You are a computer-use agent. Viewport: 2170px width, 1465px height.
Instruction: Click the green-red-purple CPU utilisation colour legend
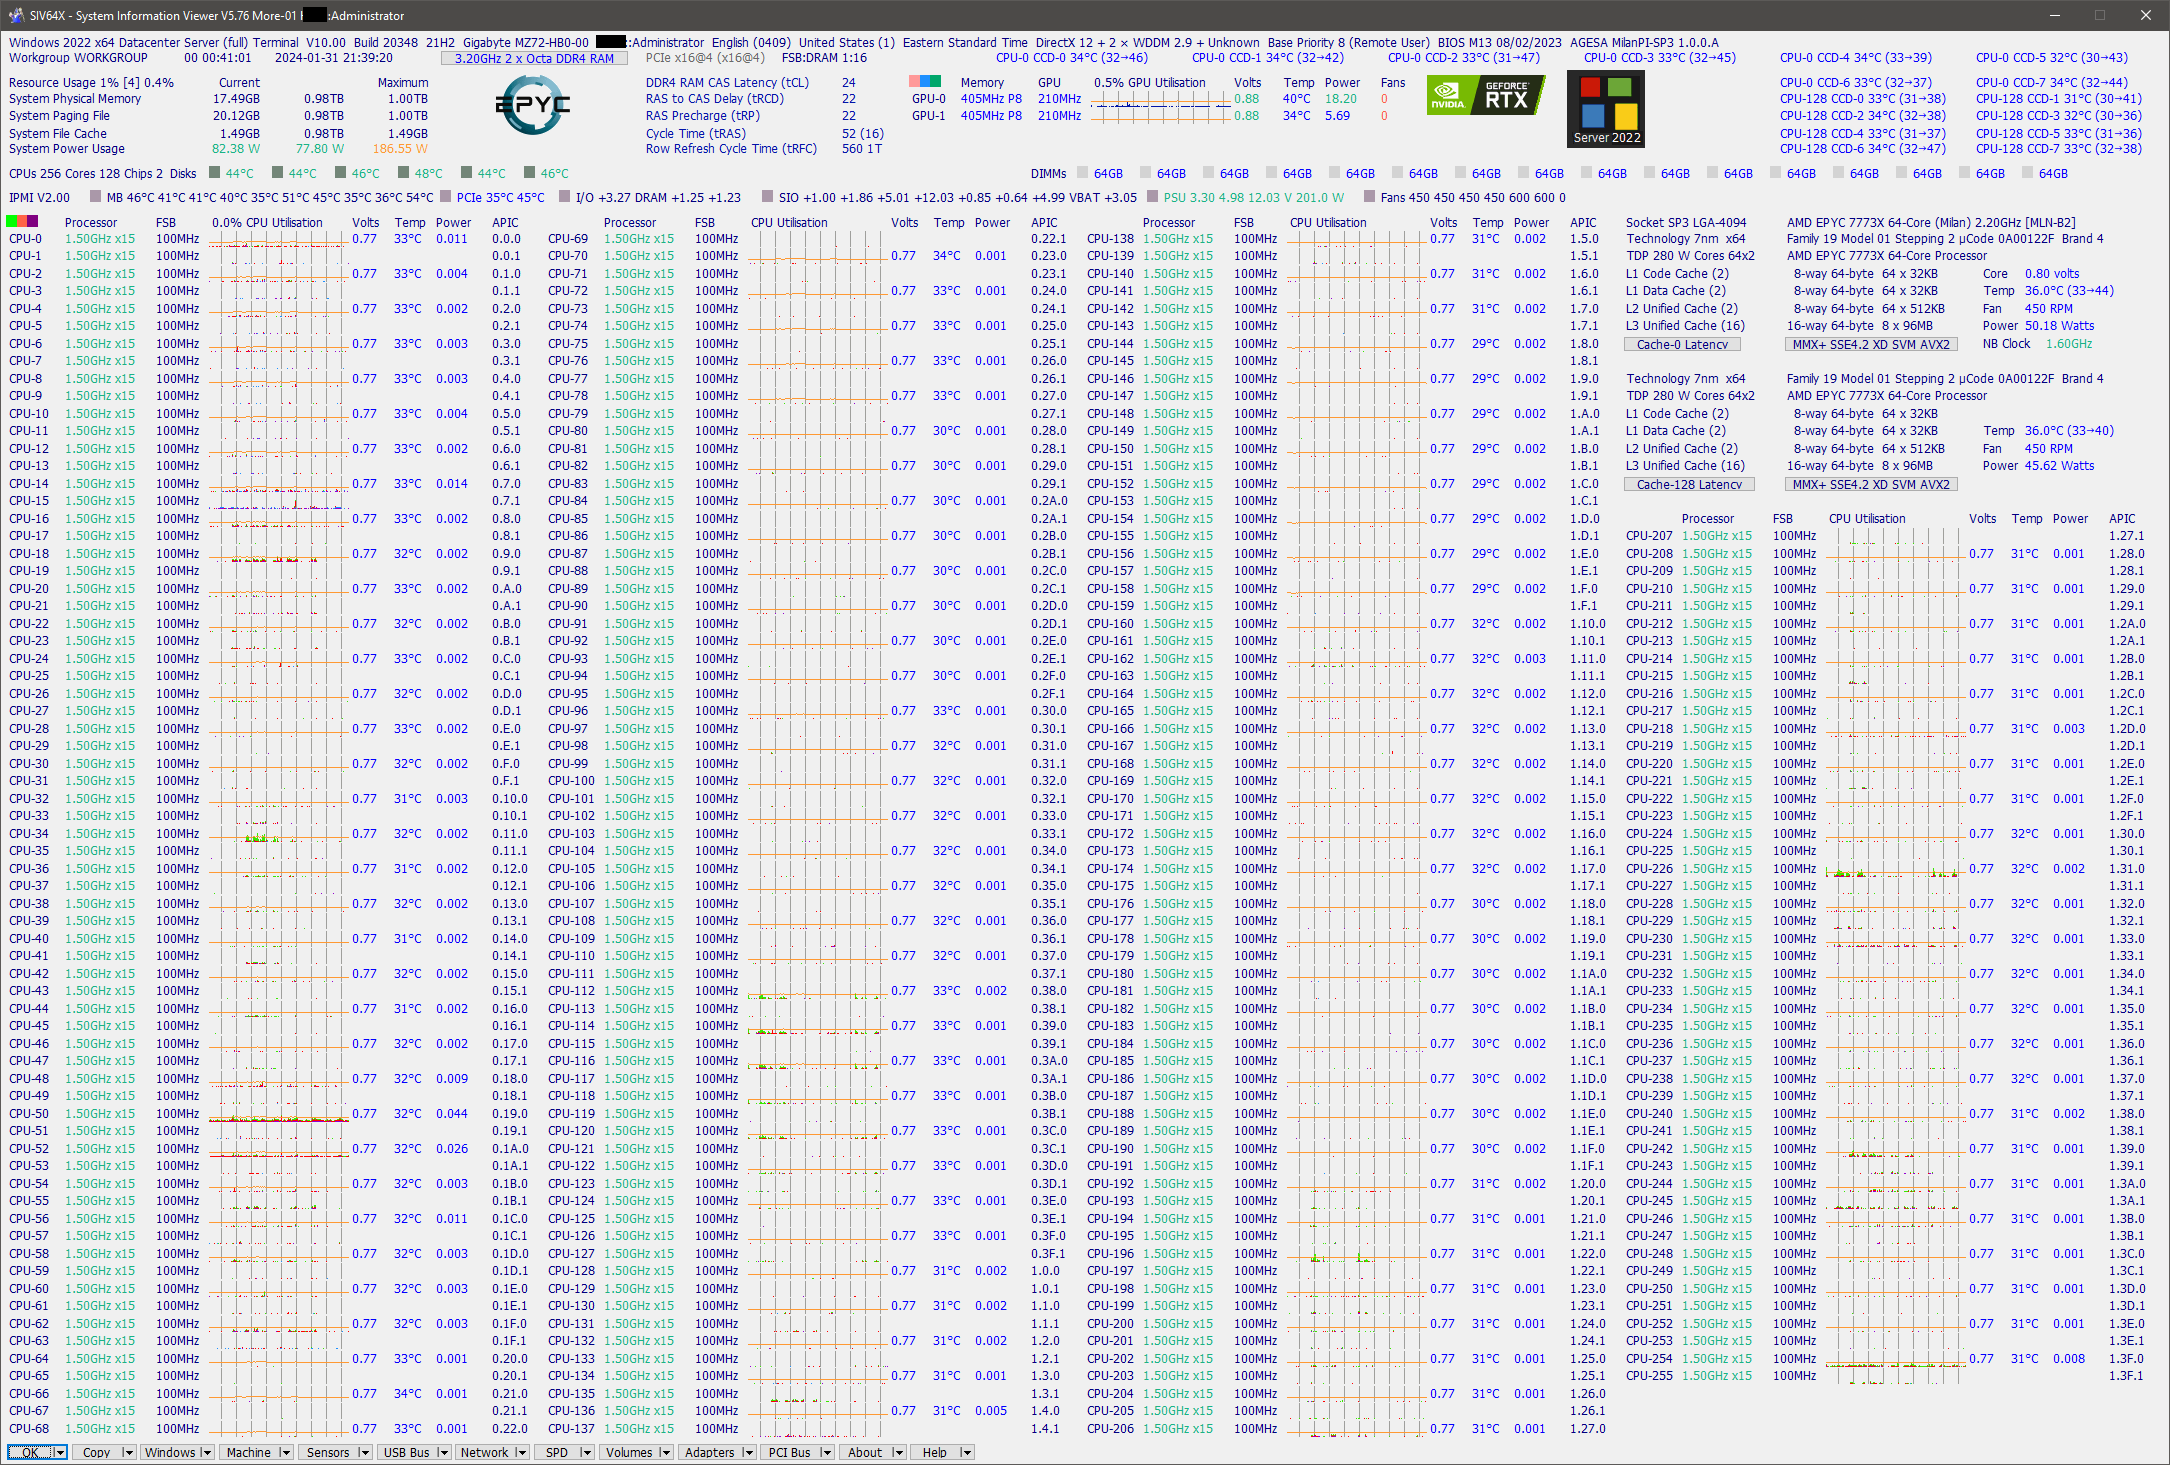pyautogui.click(x=22, y=221)
